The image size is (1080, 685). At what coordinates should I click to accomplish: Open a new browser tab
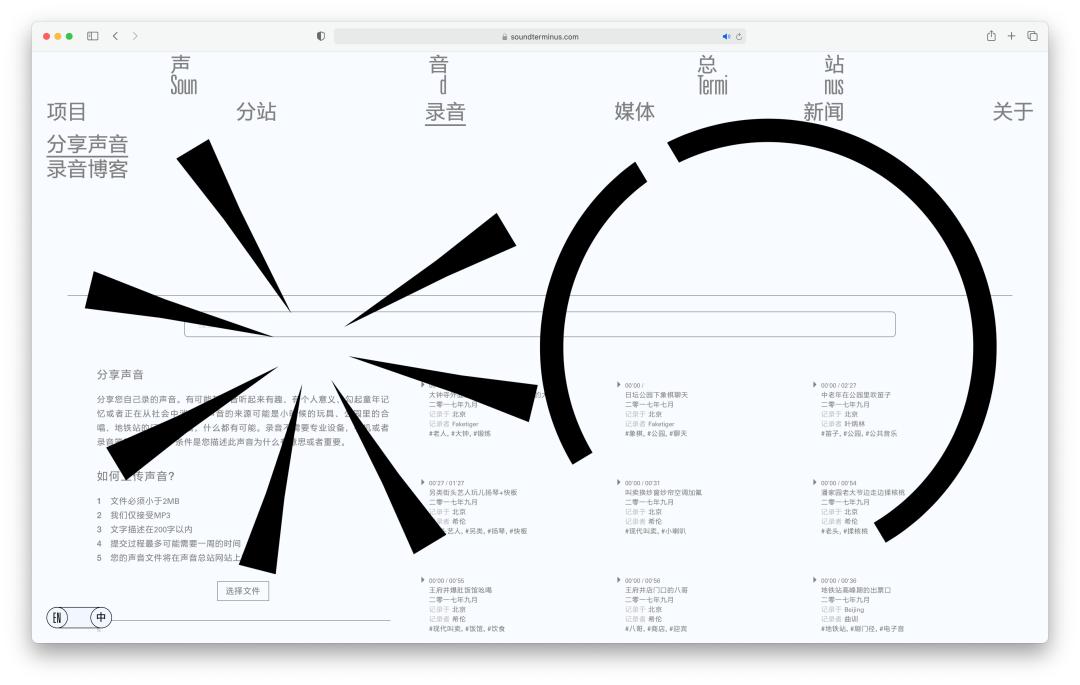pos(1011,36)
